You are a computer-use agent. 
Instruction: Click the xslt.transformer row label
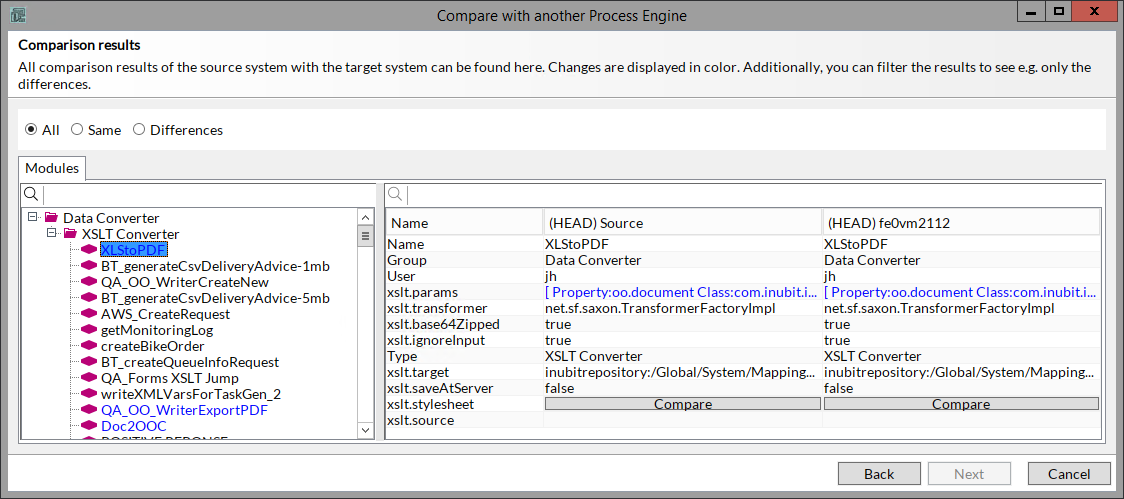[x=437, y=308]
